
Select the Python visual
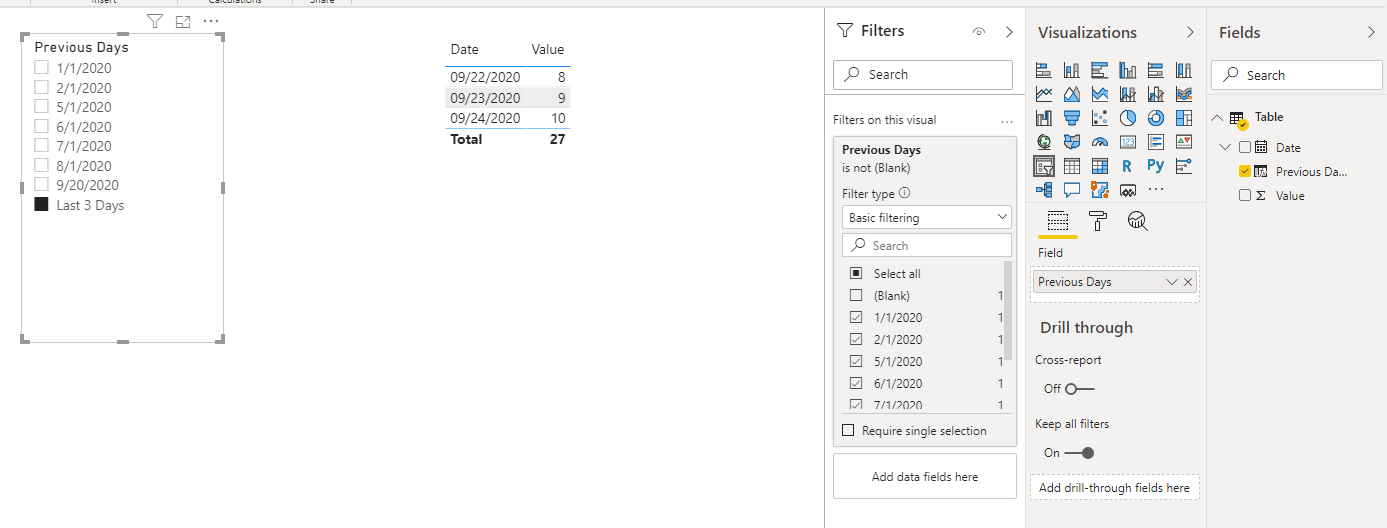1156,166
